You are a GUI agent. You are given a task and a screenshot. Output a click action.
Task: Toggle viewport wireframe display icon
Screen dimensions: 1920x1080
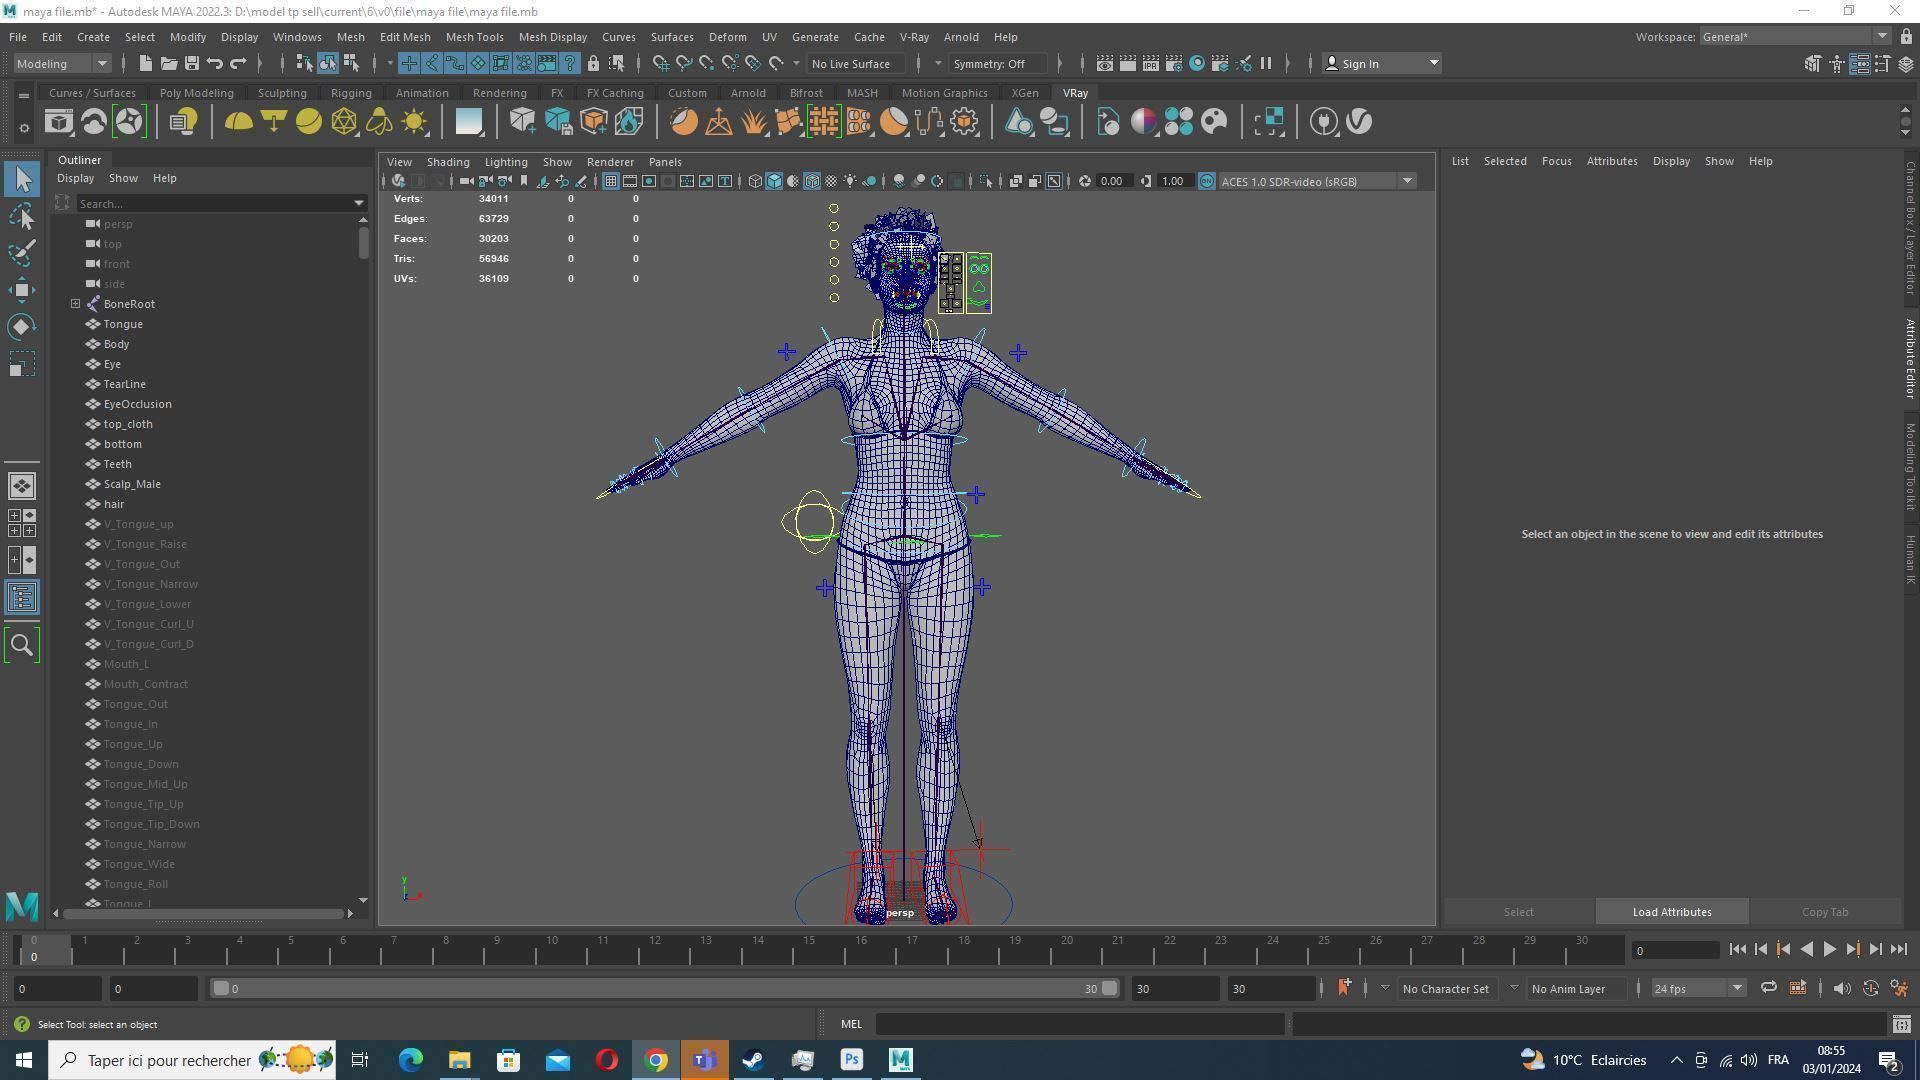pos(755,181)
